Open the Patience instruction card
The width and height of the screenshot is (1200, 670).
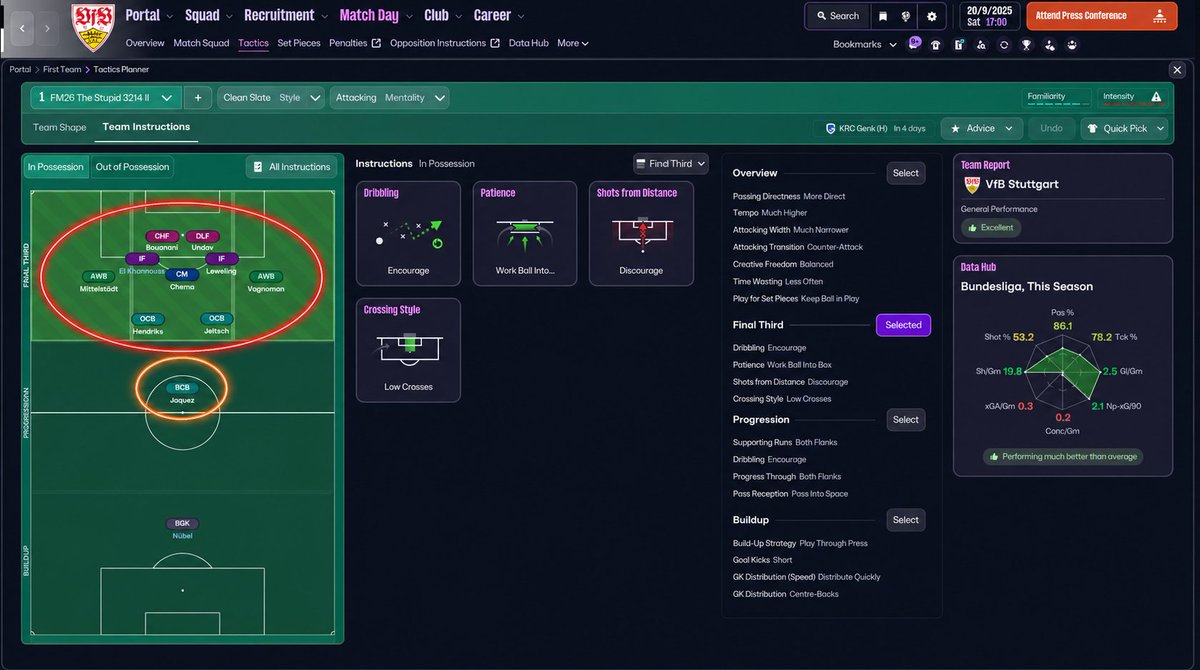[525, 234]
